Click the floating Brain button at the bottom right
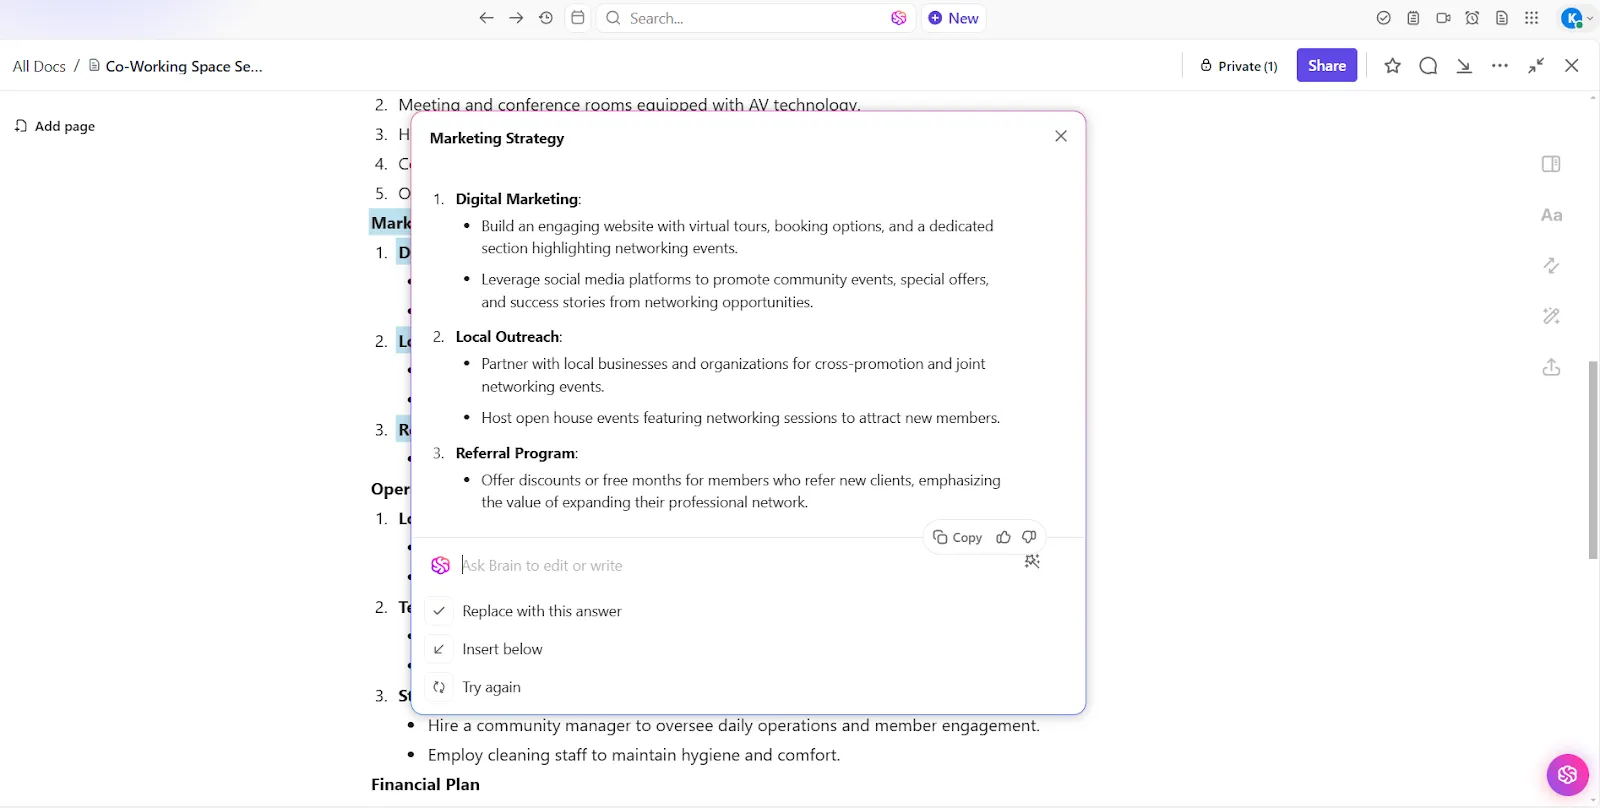The width and height of the screenshot is (1600, 808). click(1567, 774)
